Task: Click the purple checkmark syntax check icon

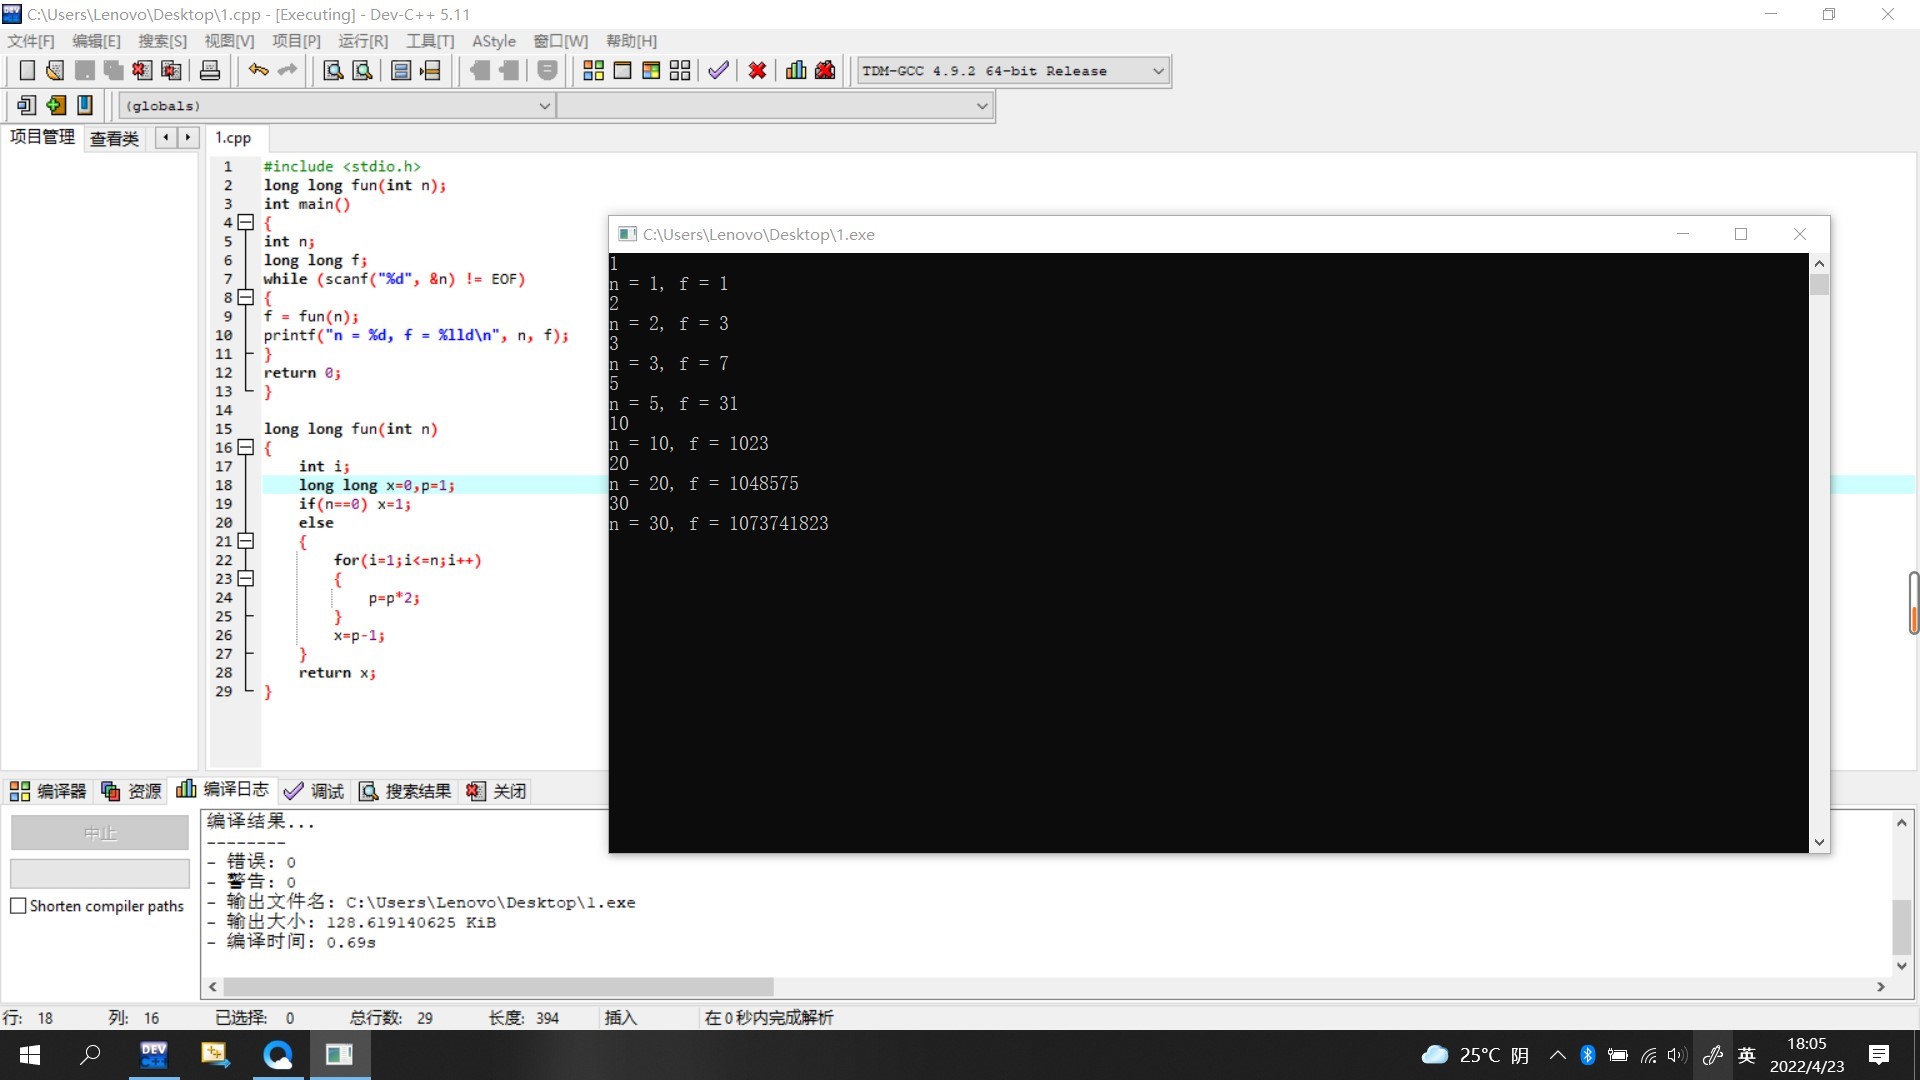Action: [718, 71]
